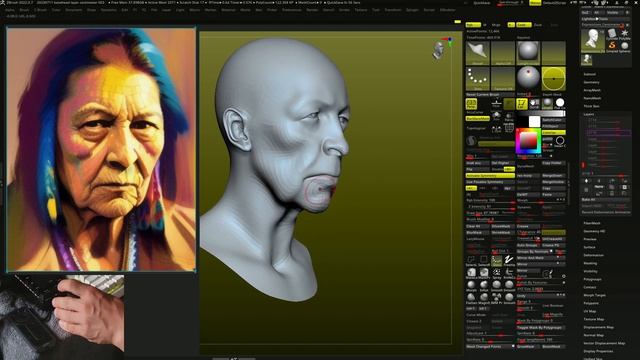Choose the Dots stroke icon

point(496,261)
